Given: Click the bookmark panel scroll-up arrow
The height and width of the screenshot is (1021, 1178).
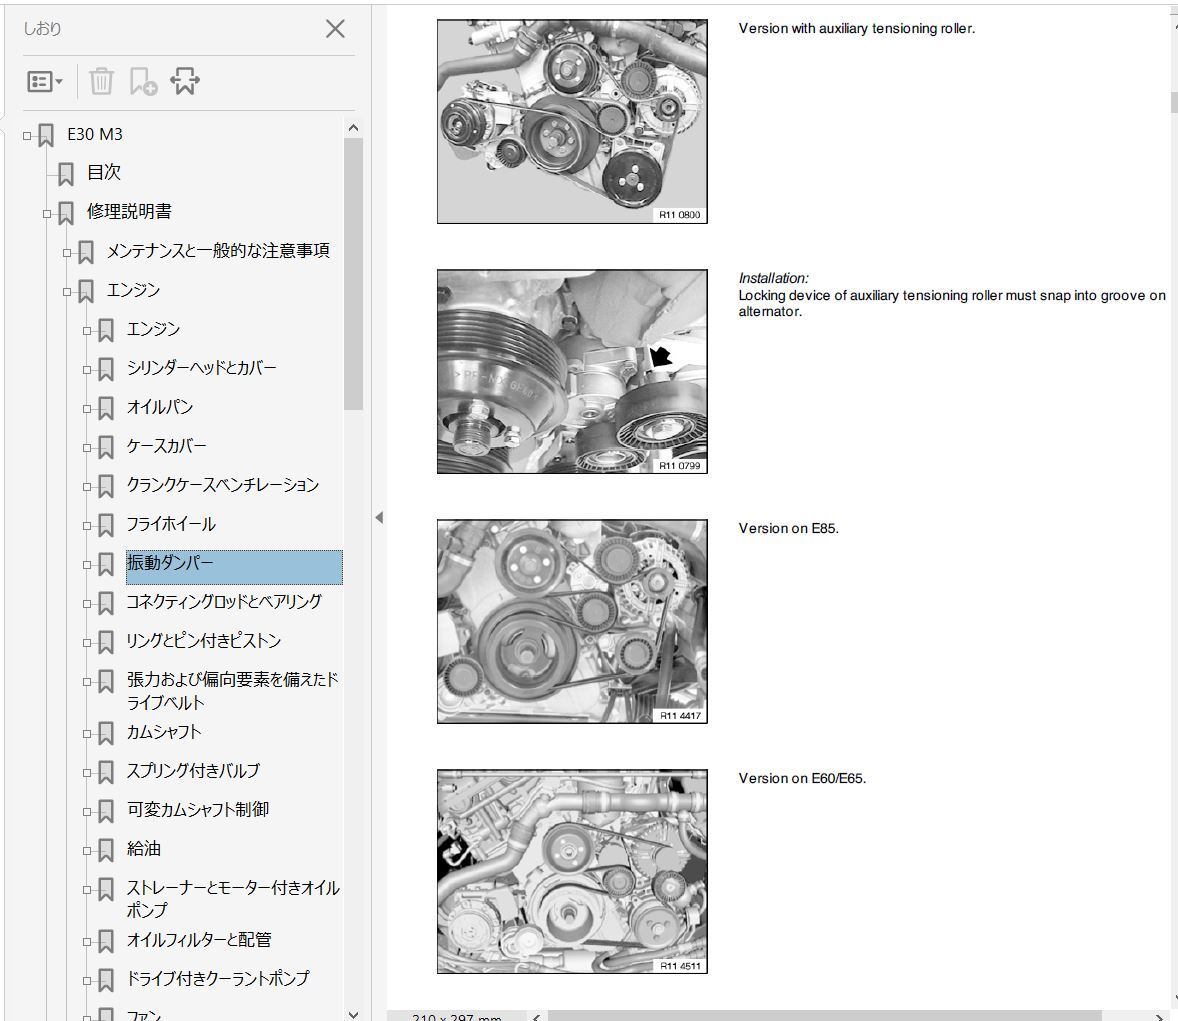Looking at the screenshot, I should tap(354, 128).
